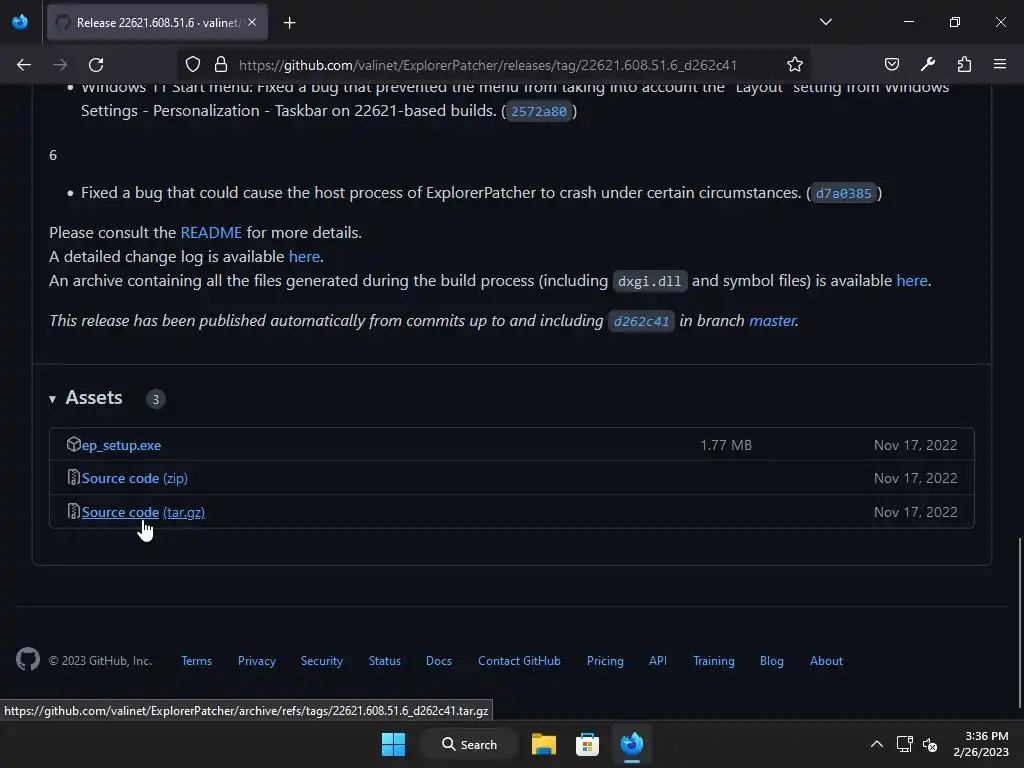The width and height of the screenshot is (1024, 768).
Task: List all tabs dropdown arrow
Action: coord(825,22)
